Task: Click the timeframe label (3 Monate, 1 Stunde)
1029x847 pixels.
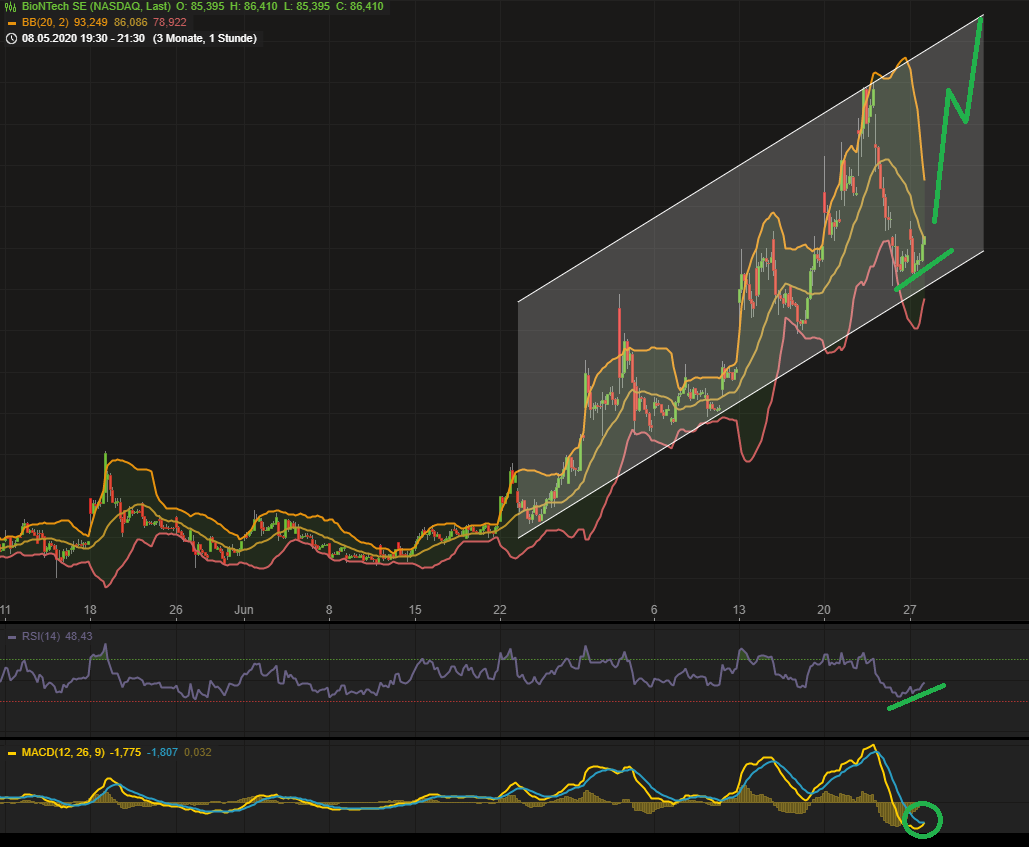Action: point(205,39)
